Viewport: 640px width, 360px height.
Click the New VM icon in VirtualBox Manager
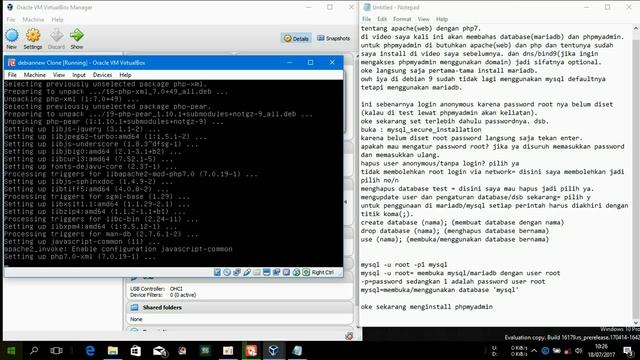coord(11,36)
